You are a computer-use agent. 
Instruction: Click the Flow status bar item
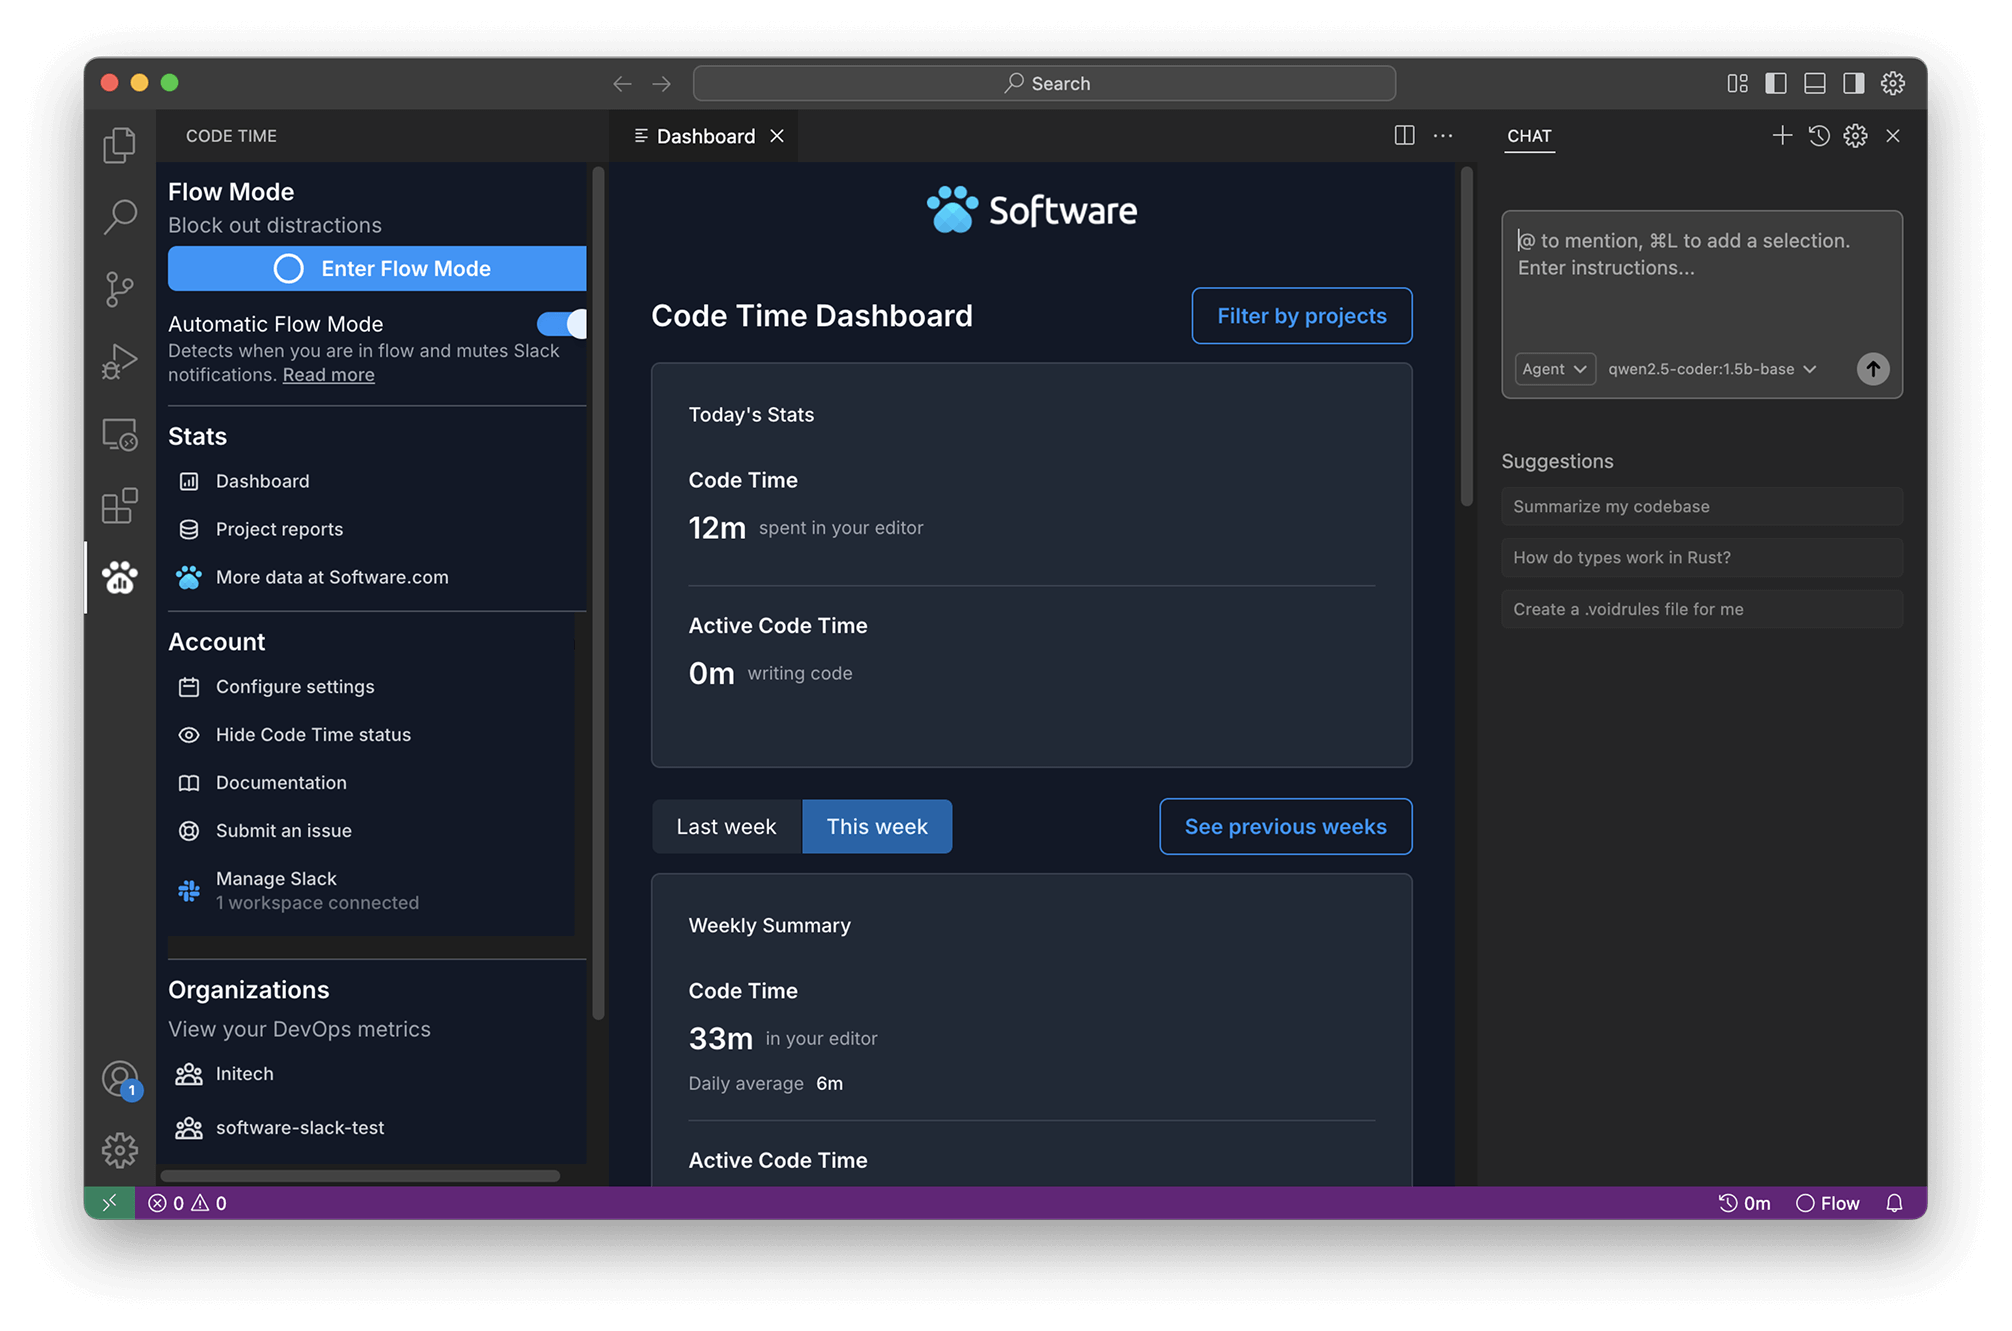coord(1828,1203)
